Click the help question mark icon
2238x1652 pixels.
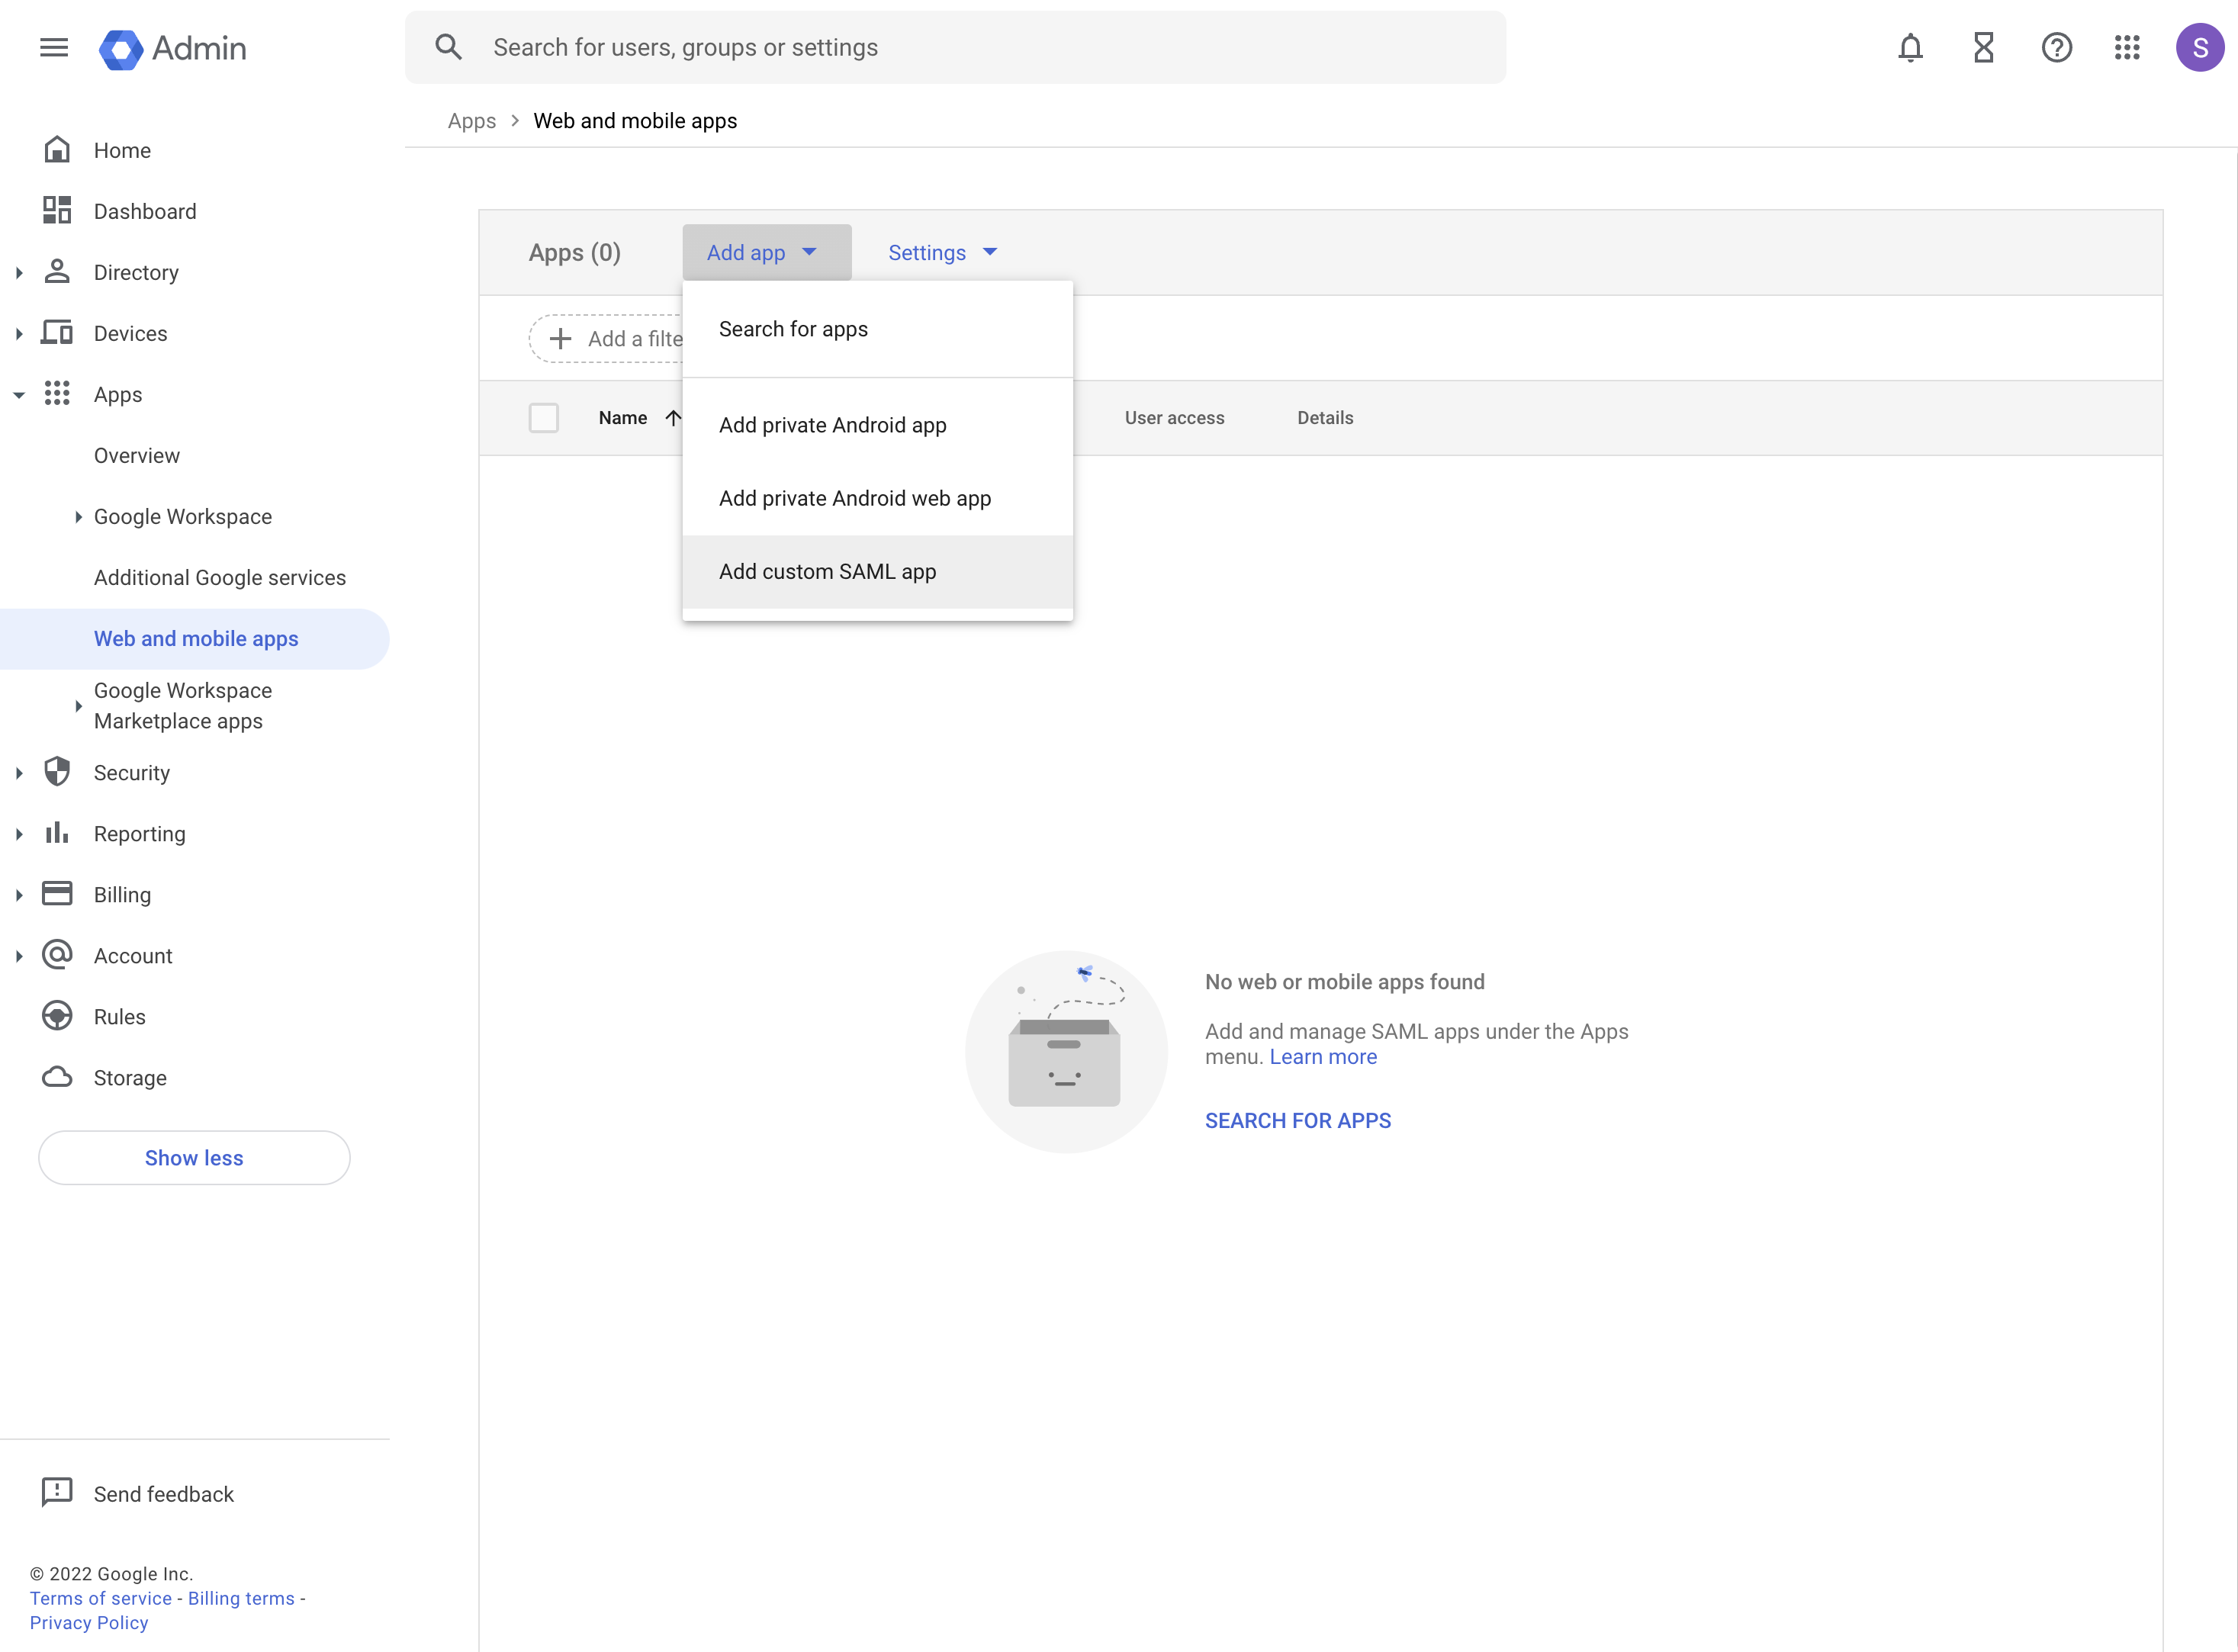2056,47
